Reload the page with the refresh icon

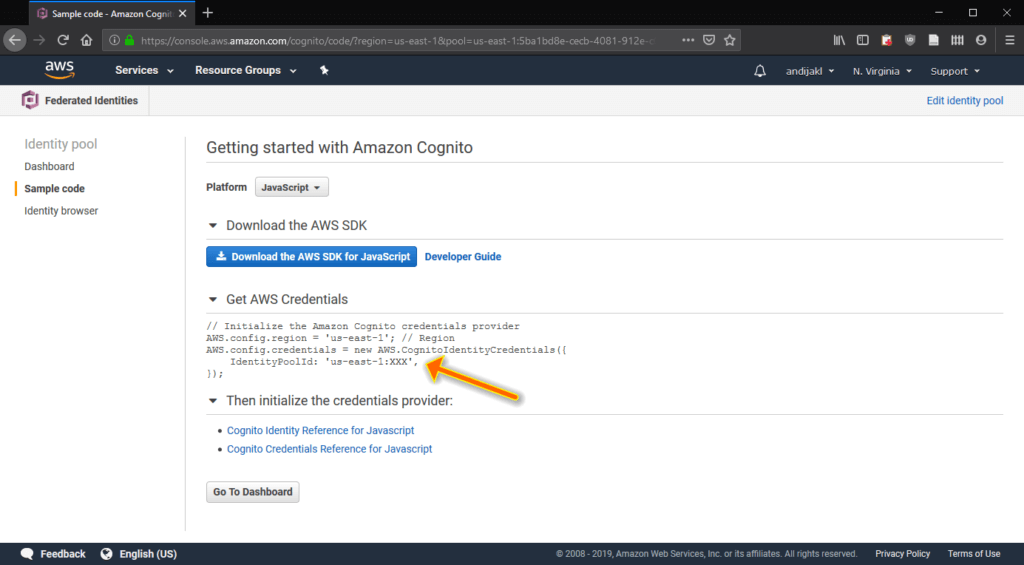[63, 40]
